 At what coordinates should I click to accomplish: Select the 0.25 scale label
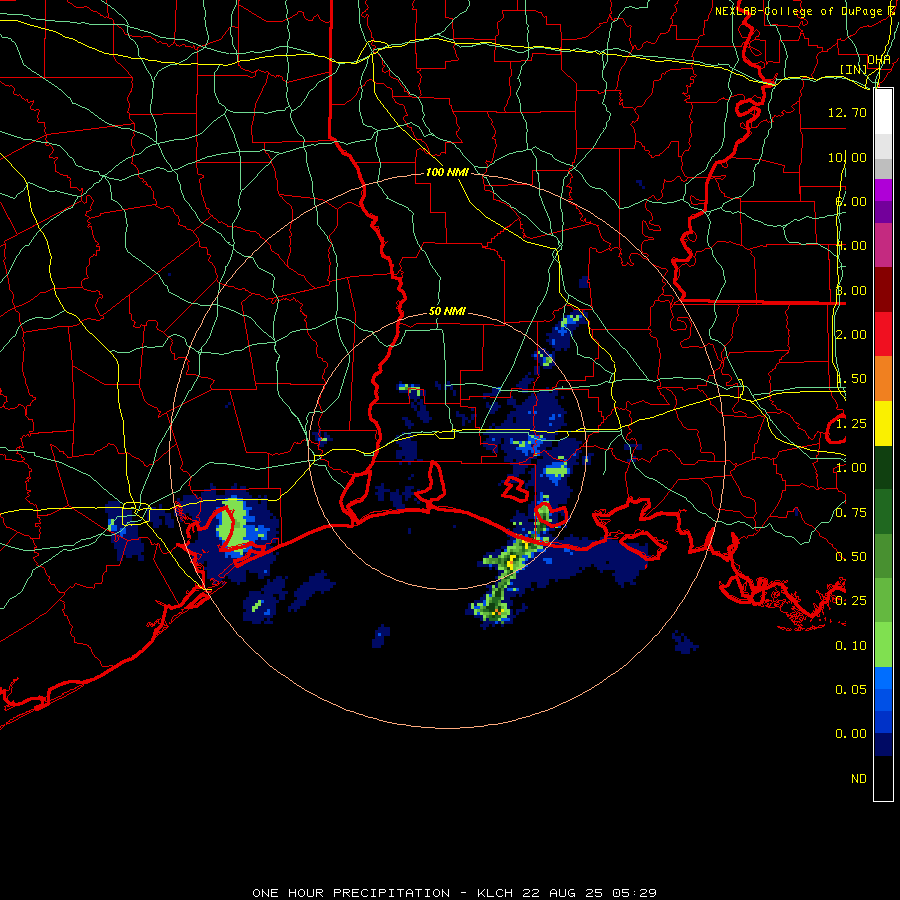tap(851, 601)
